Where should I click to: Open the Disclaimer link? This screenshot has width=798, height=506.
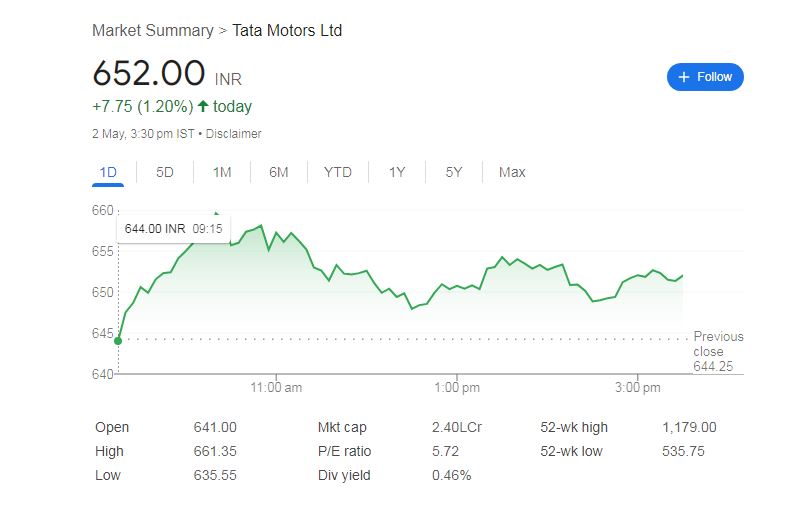[233, 133]
